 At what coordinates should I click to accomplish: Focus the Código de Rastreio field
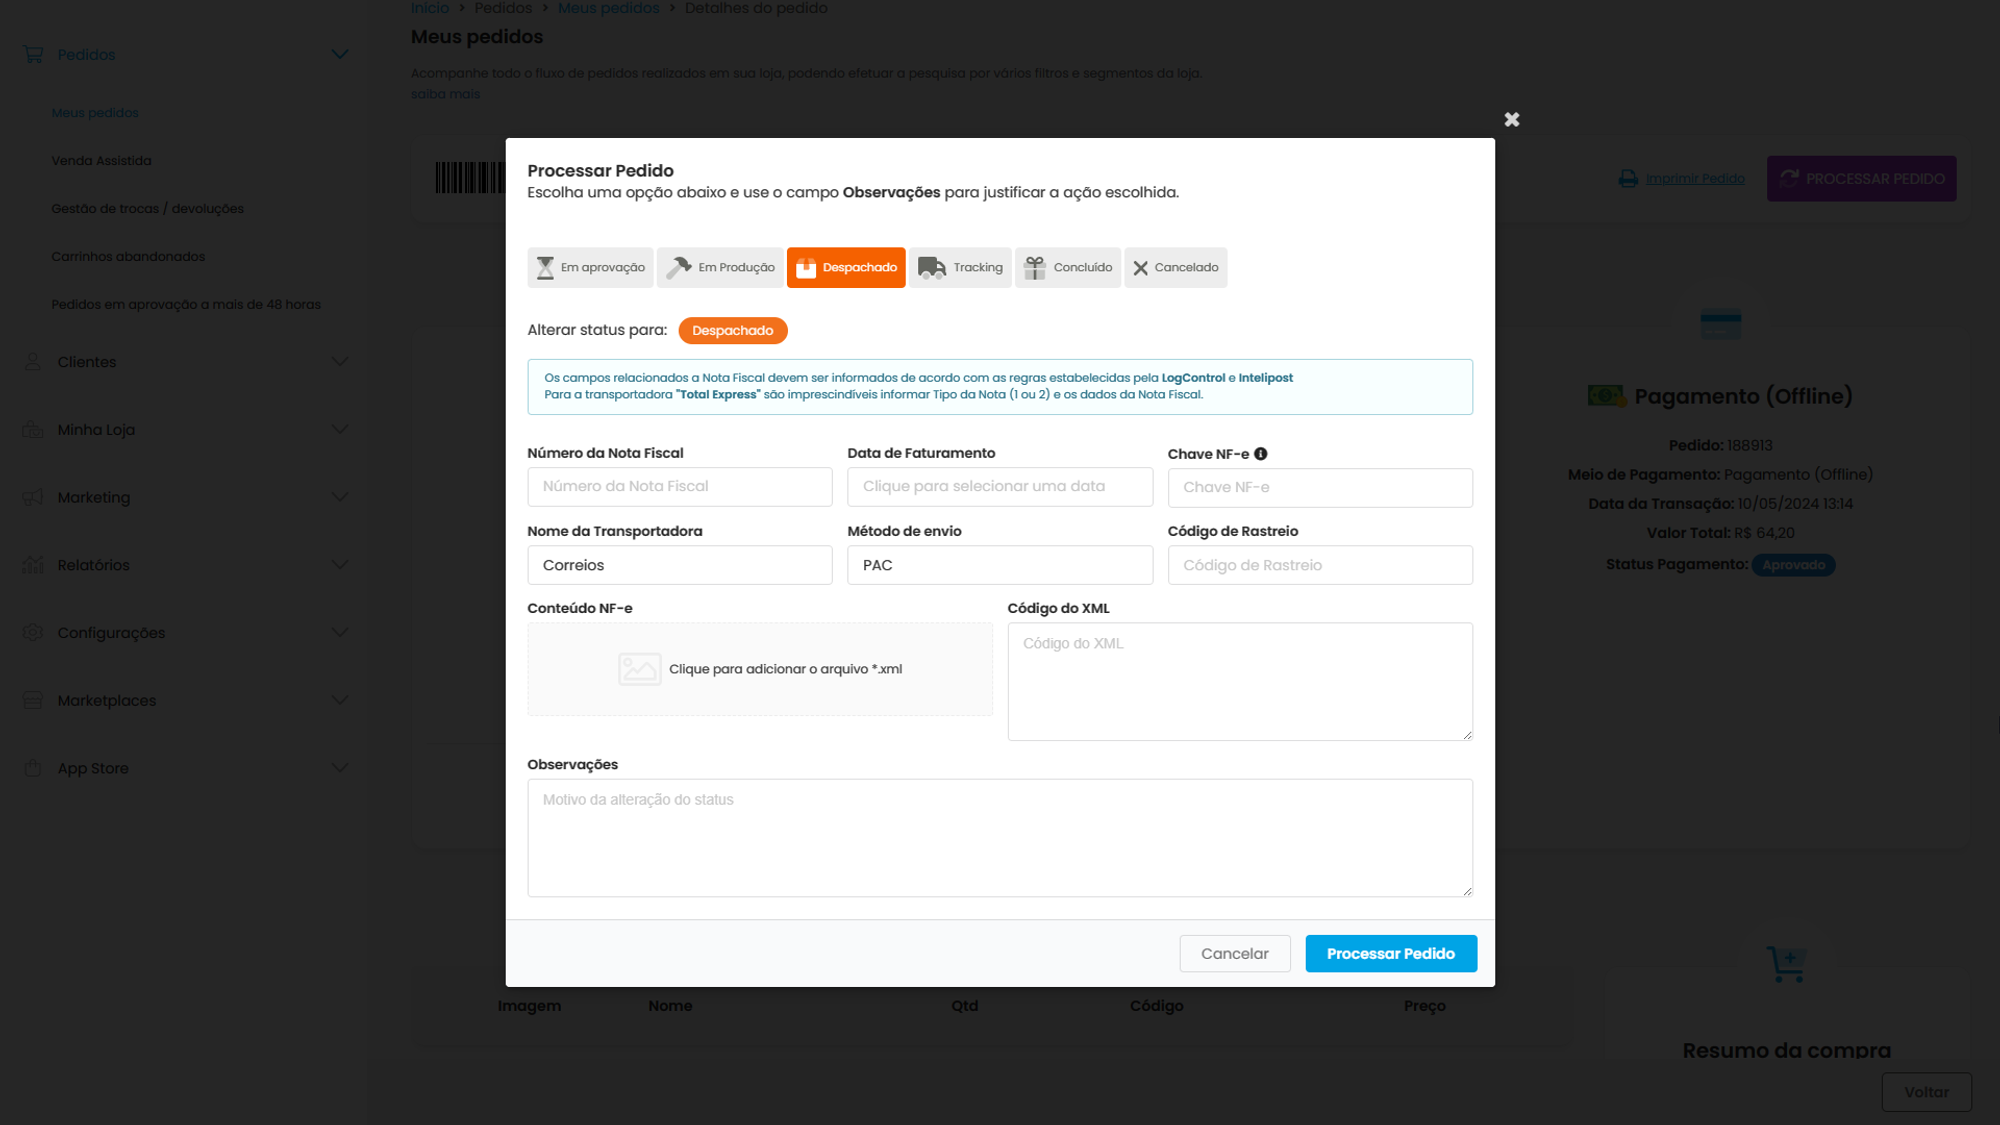click(1320, 565)
